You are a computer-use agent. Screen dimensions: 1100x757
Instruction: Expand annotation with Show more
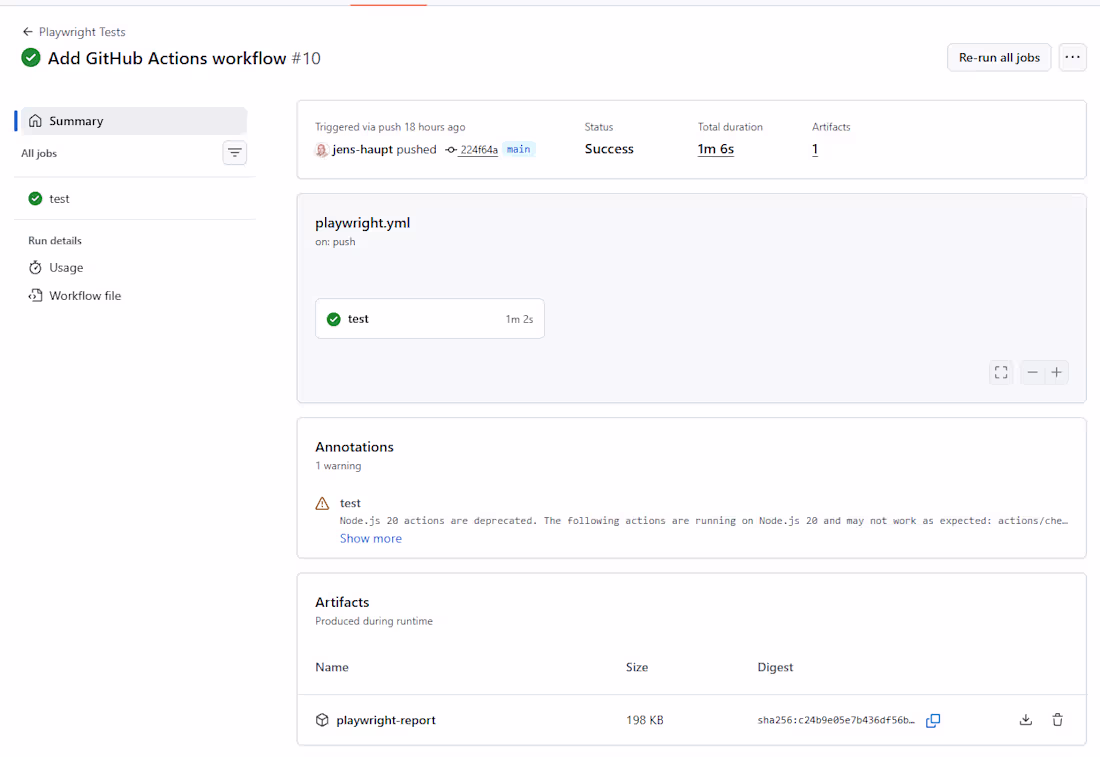tap(371, 538)
